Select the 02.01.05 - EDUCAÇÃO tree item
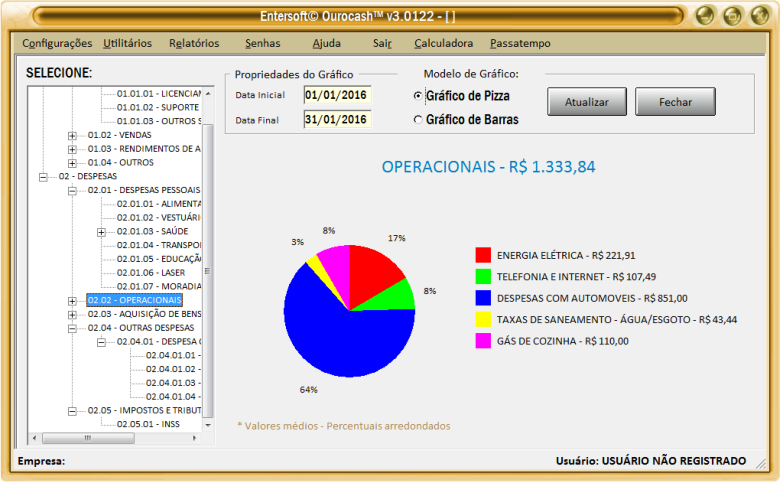Viewport: 781px width, 483px height. click(x=159, y=259)
